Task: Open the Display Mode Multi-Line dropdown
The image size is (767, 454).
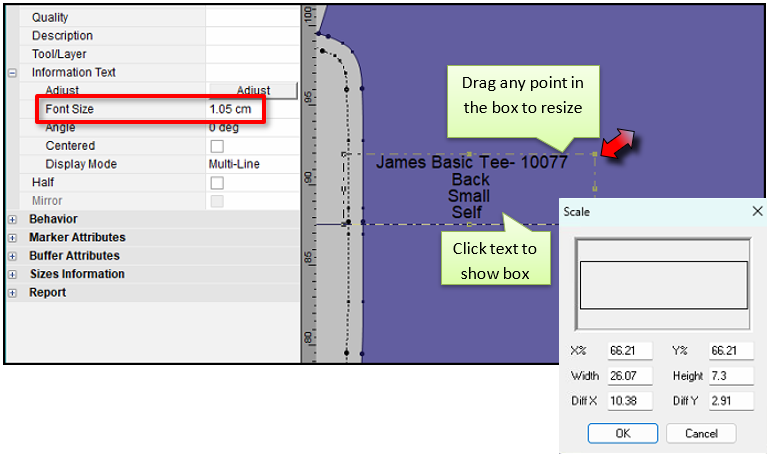Action: [x=252, y=164]
